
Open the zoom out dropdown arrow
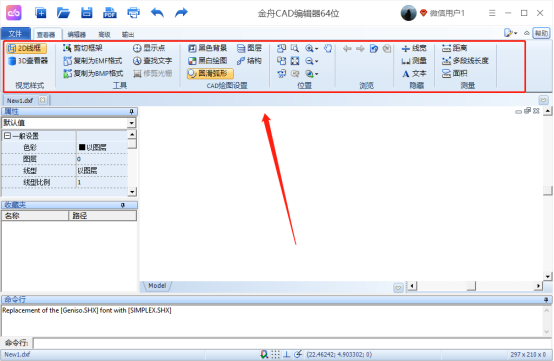tap(317, 61)
